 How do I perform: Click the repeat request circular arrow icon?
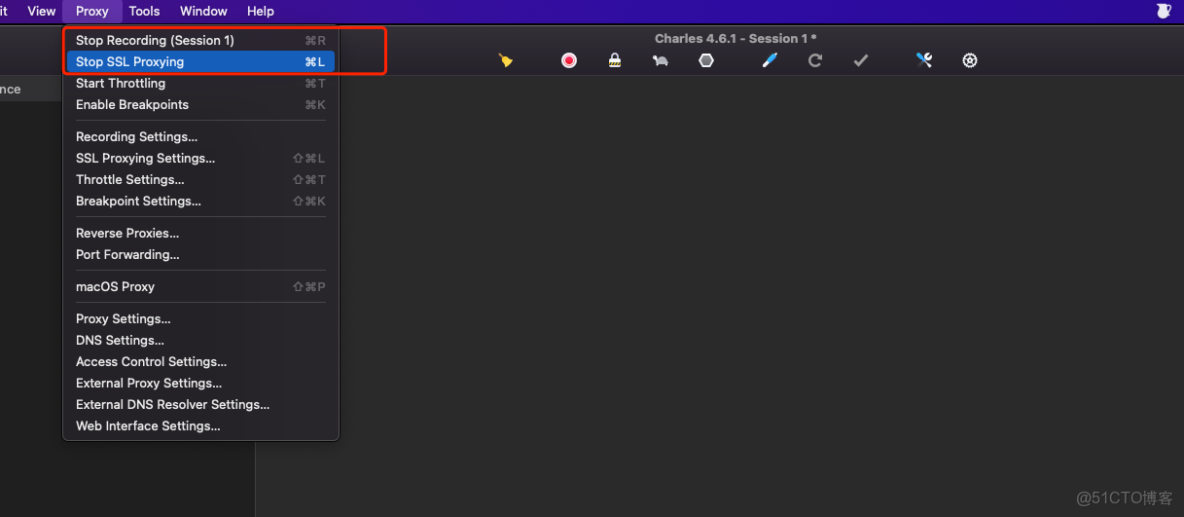tap(815, 60)
